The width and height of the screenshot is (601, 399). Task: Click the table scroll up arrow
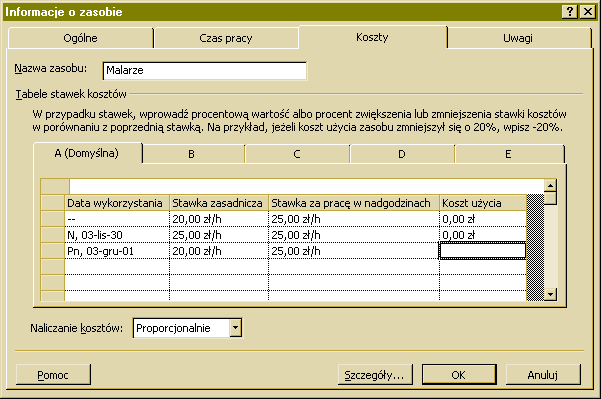tap(550, 186)
